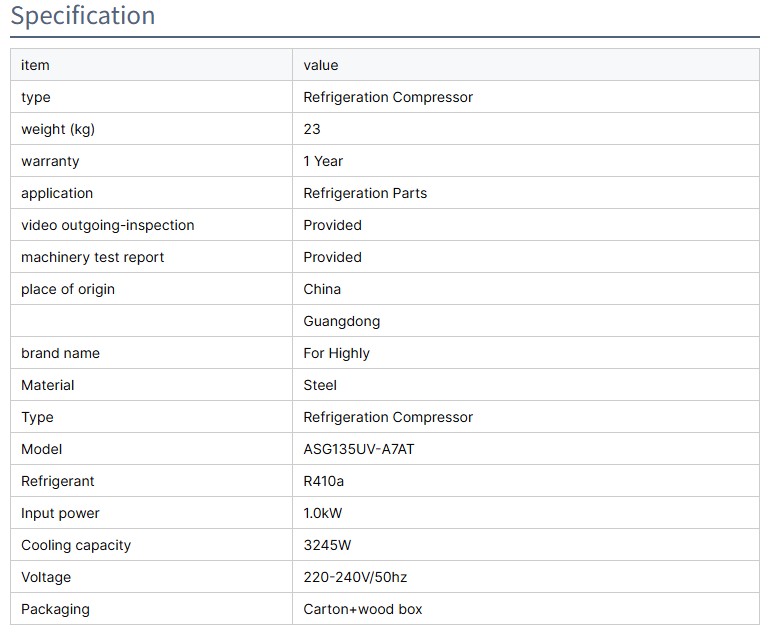770x640 pixels.
Task: Select the video outgoing-inspection label
Action: (107, 225)
